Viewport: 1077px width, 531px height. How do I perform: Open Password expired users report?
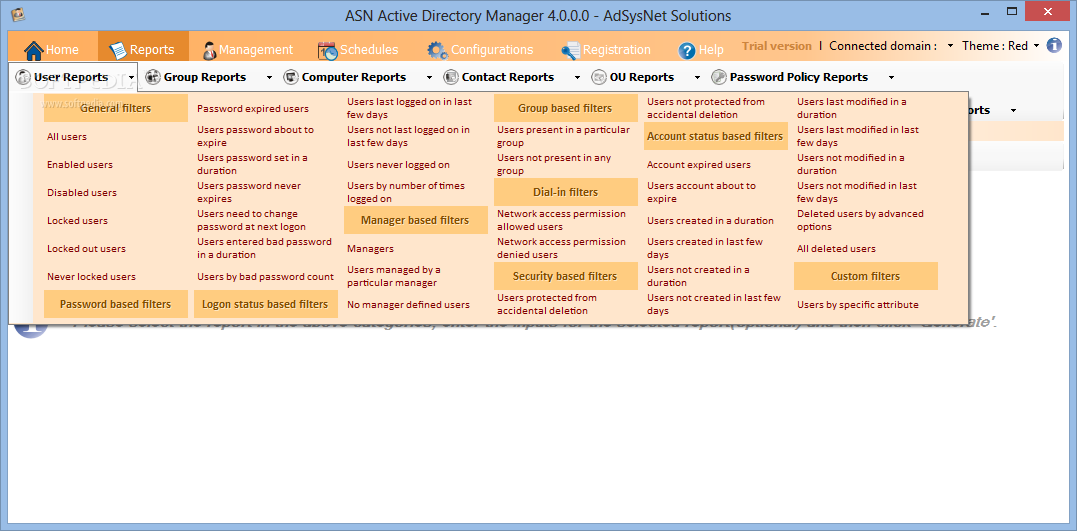pos(253,109)
